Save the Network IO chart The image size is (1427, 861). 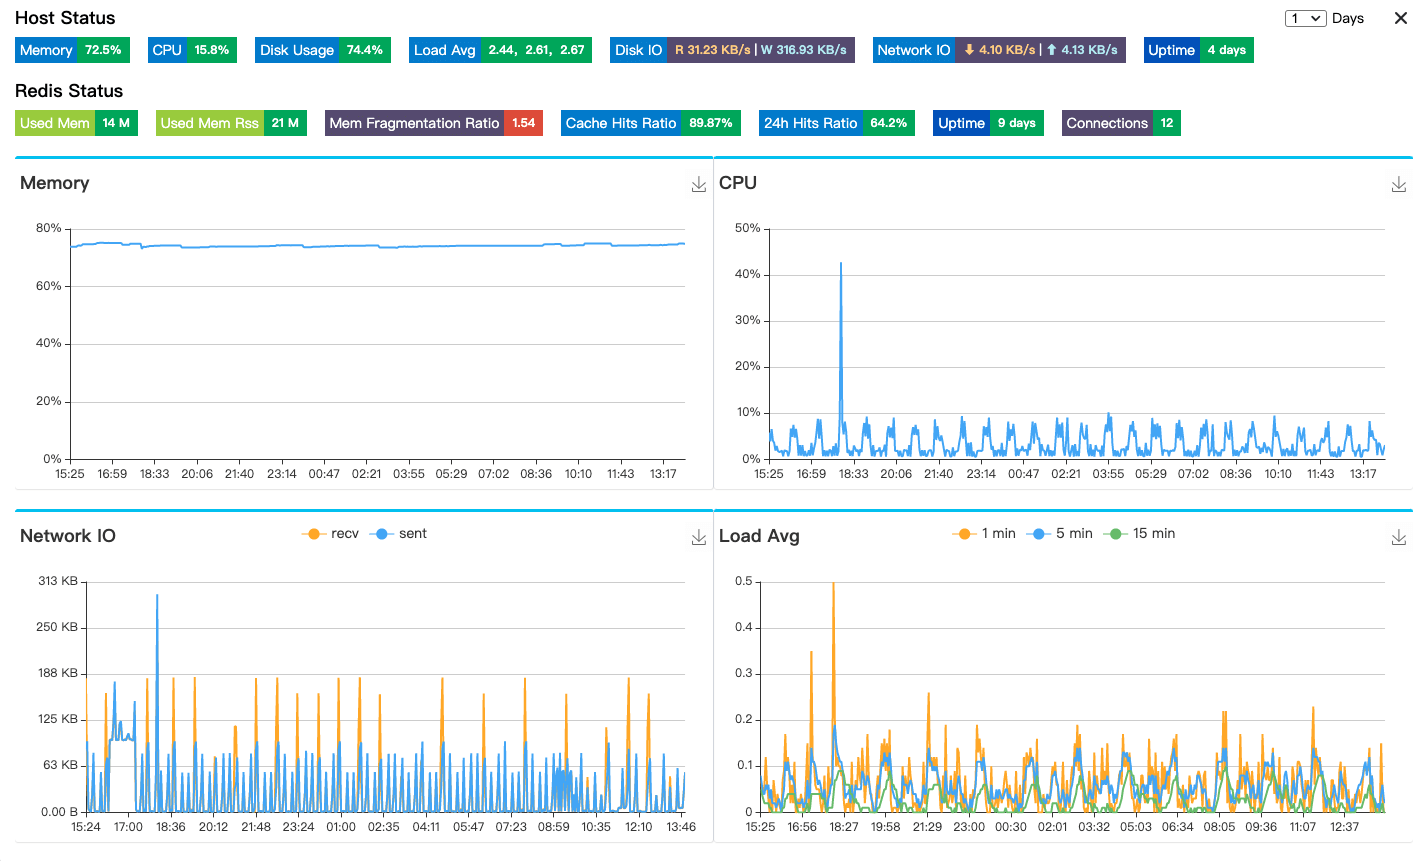[699, 538]
